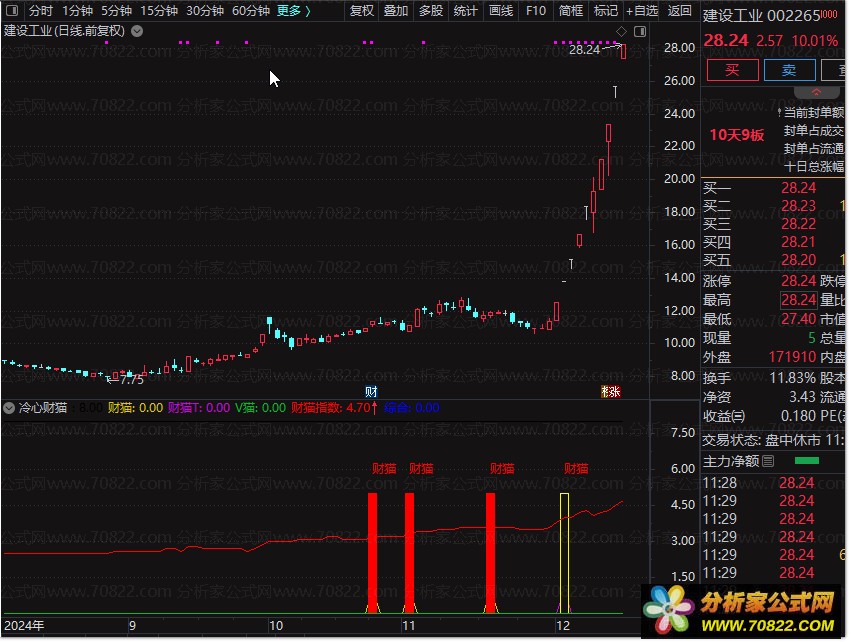
Task: Click the 收益(三) value 0.180
Action: [798, 416]
